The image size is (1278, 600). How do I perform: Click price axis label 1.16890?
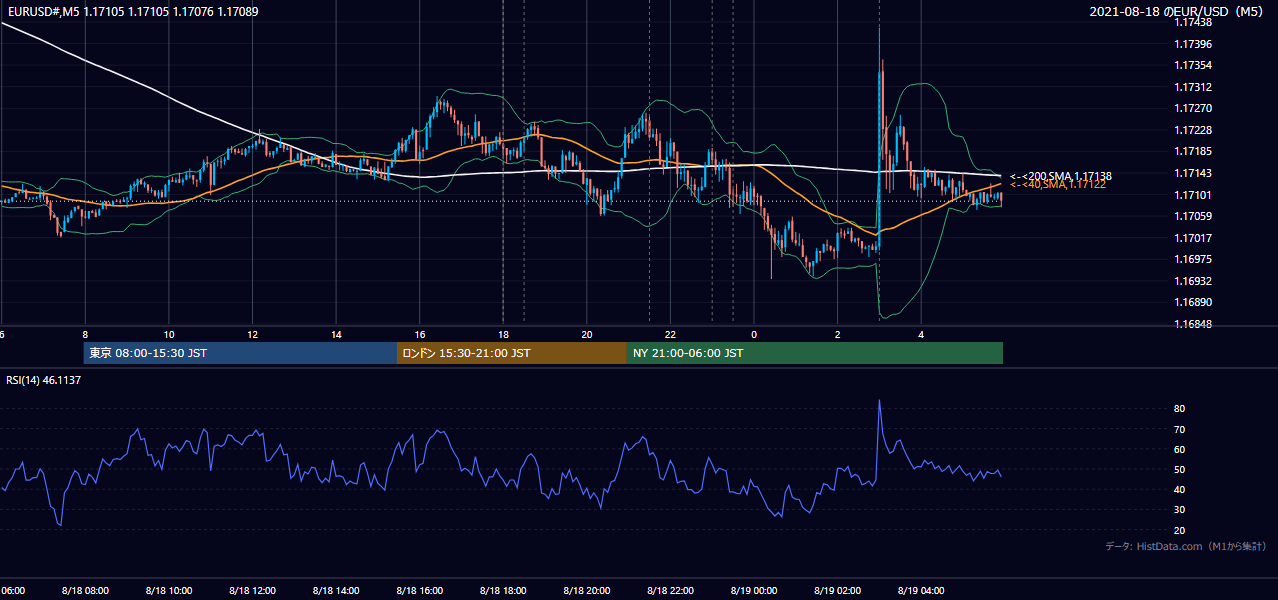tap(1194, 302)
